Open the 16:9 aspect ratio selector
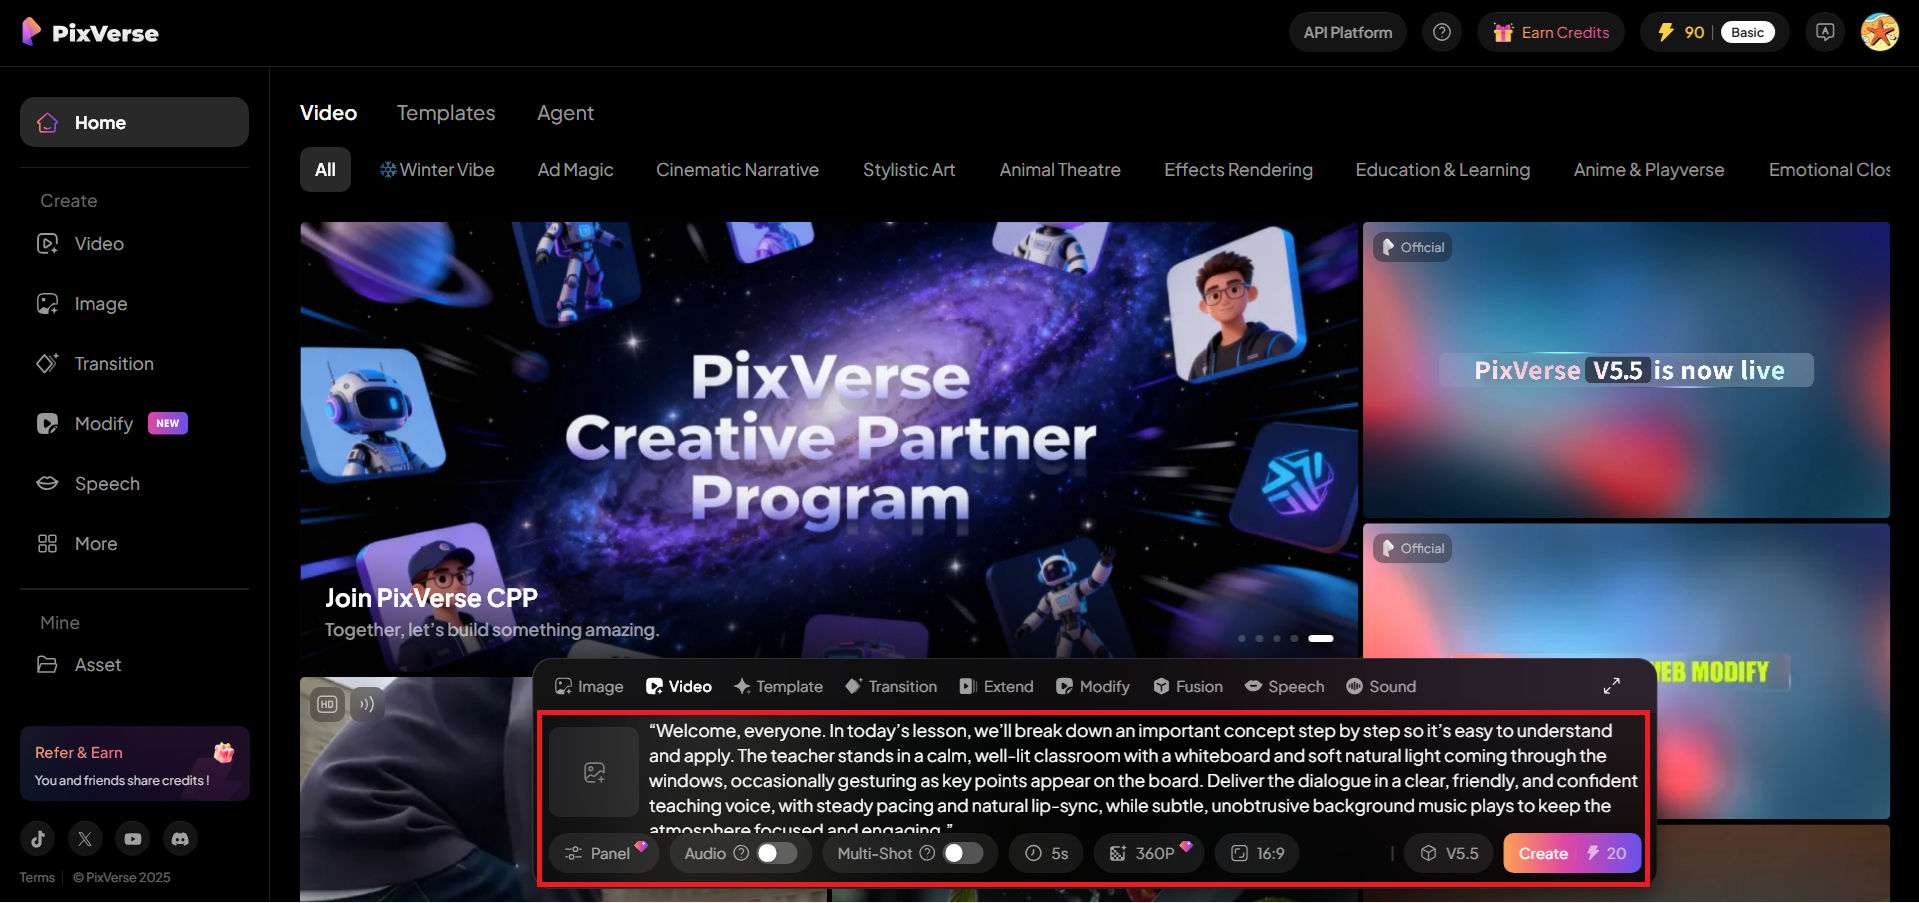1919x903 pixels. 1257,853
